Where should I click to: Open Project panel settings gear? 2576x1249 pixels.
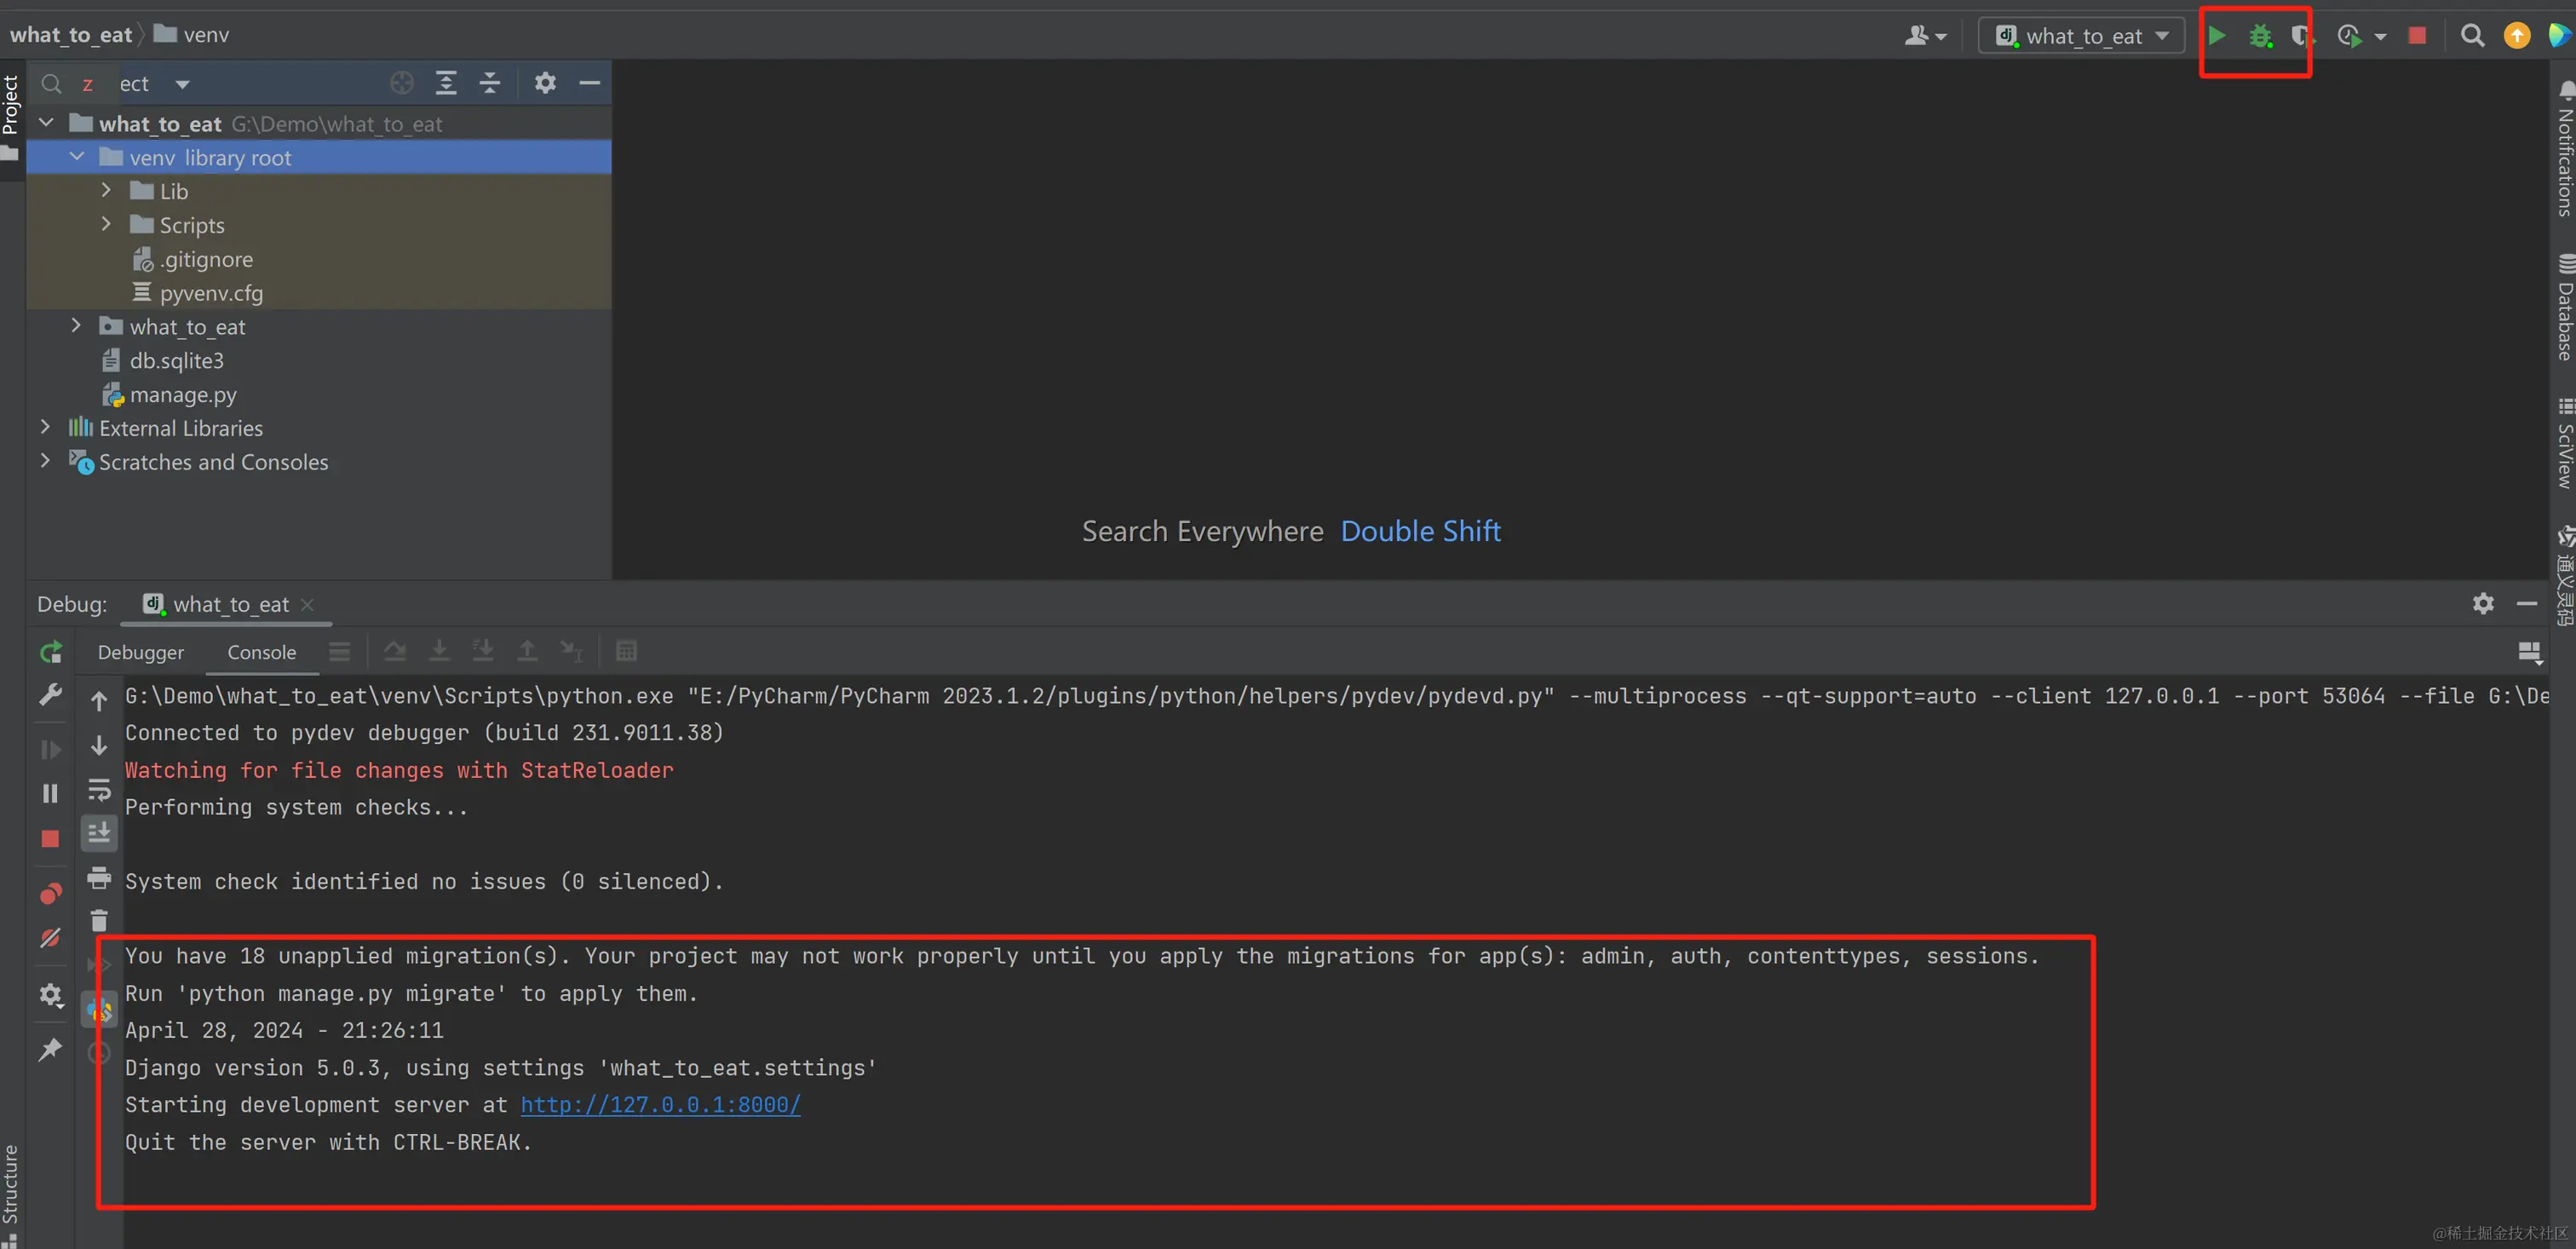click(545, 83)
